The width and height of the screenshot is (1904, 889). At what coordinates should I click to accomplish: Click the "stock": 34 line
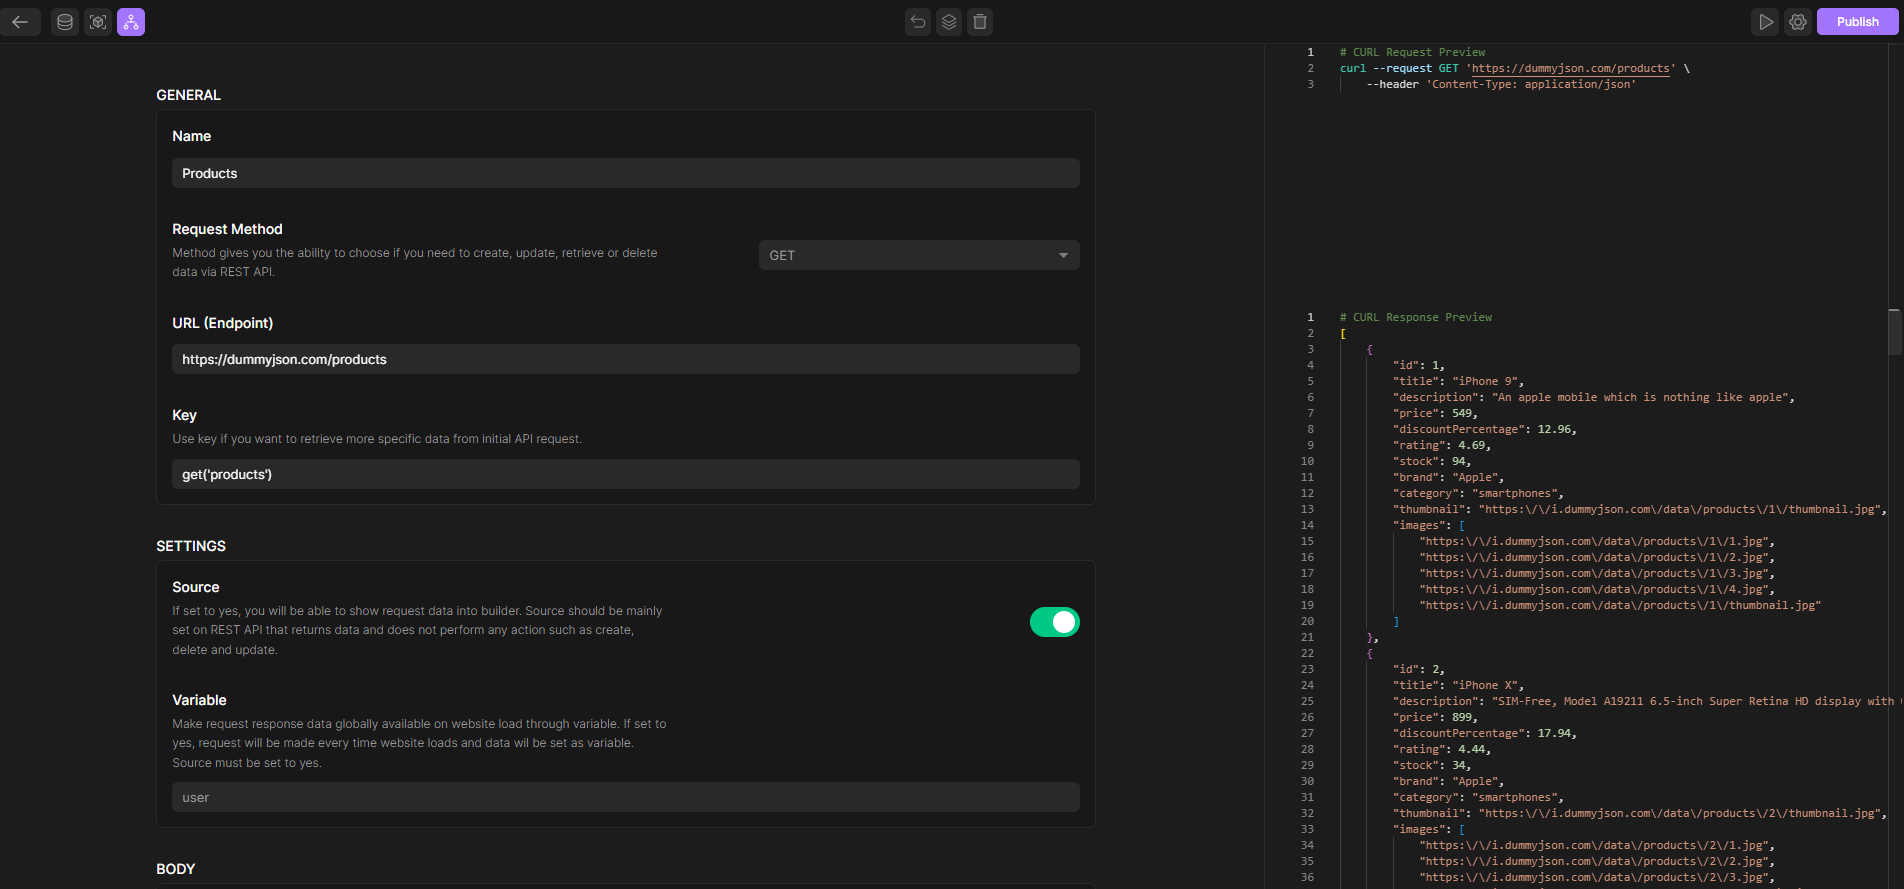1432,765
